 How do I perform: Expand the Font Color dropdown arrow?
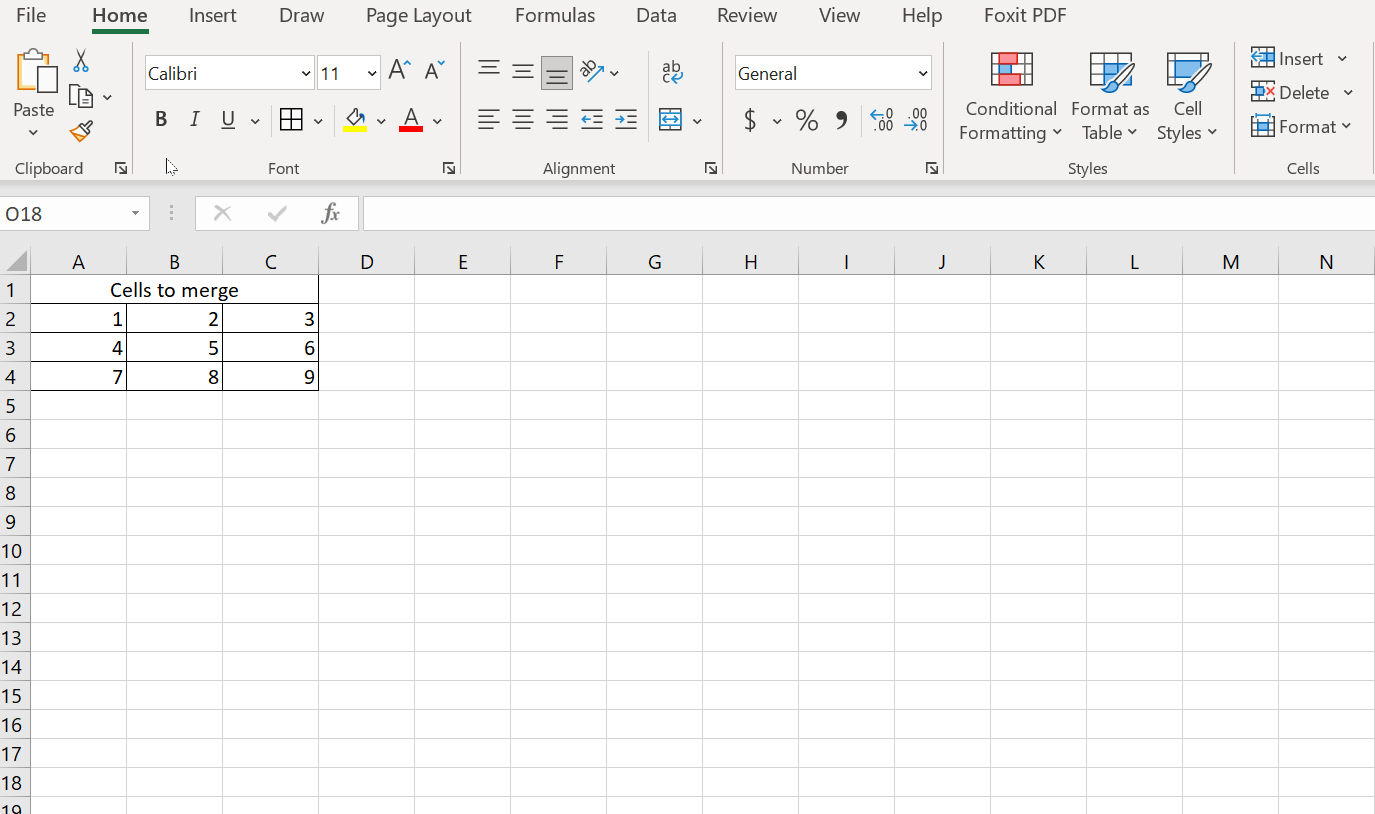pyautogui.click(x=437, y=121)
